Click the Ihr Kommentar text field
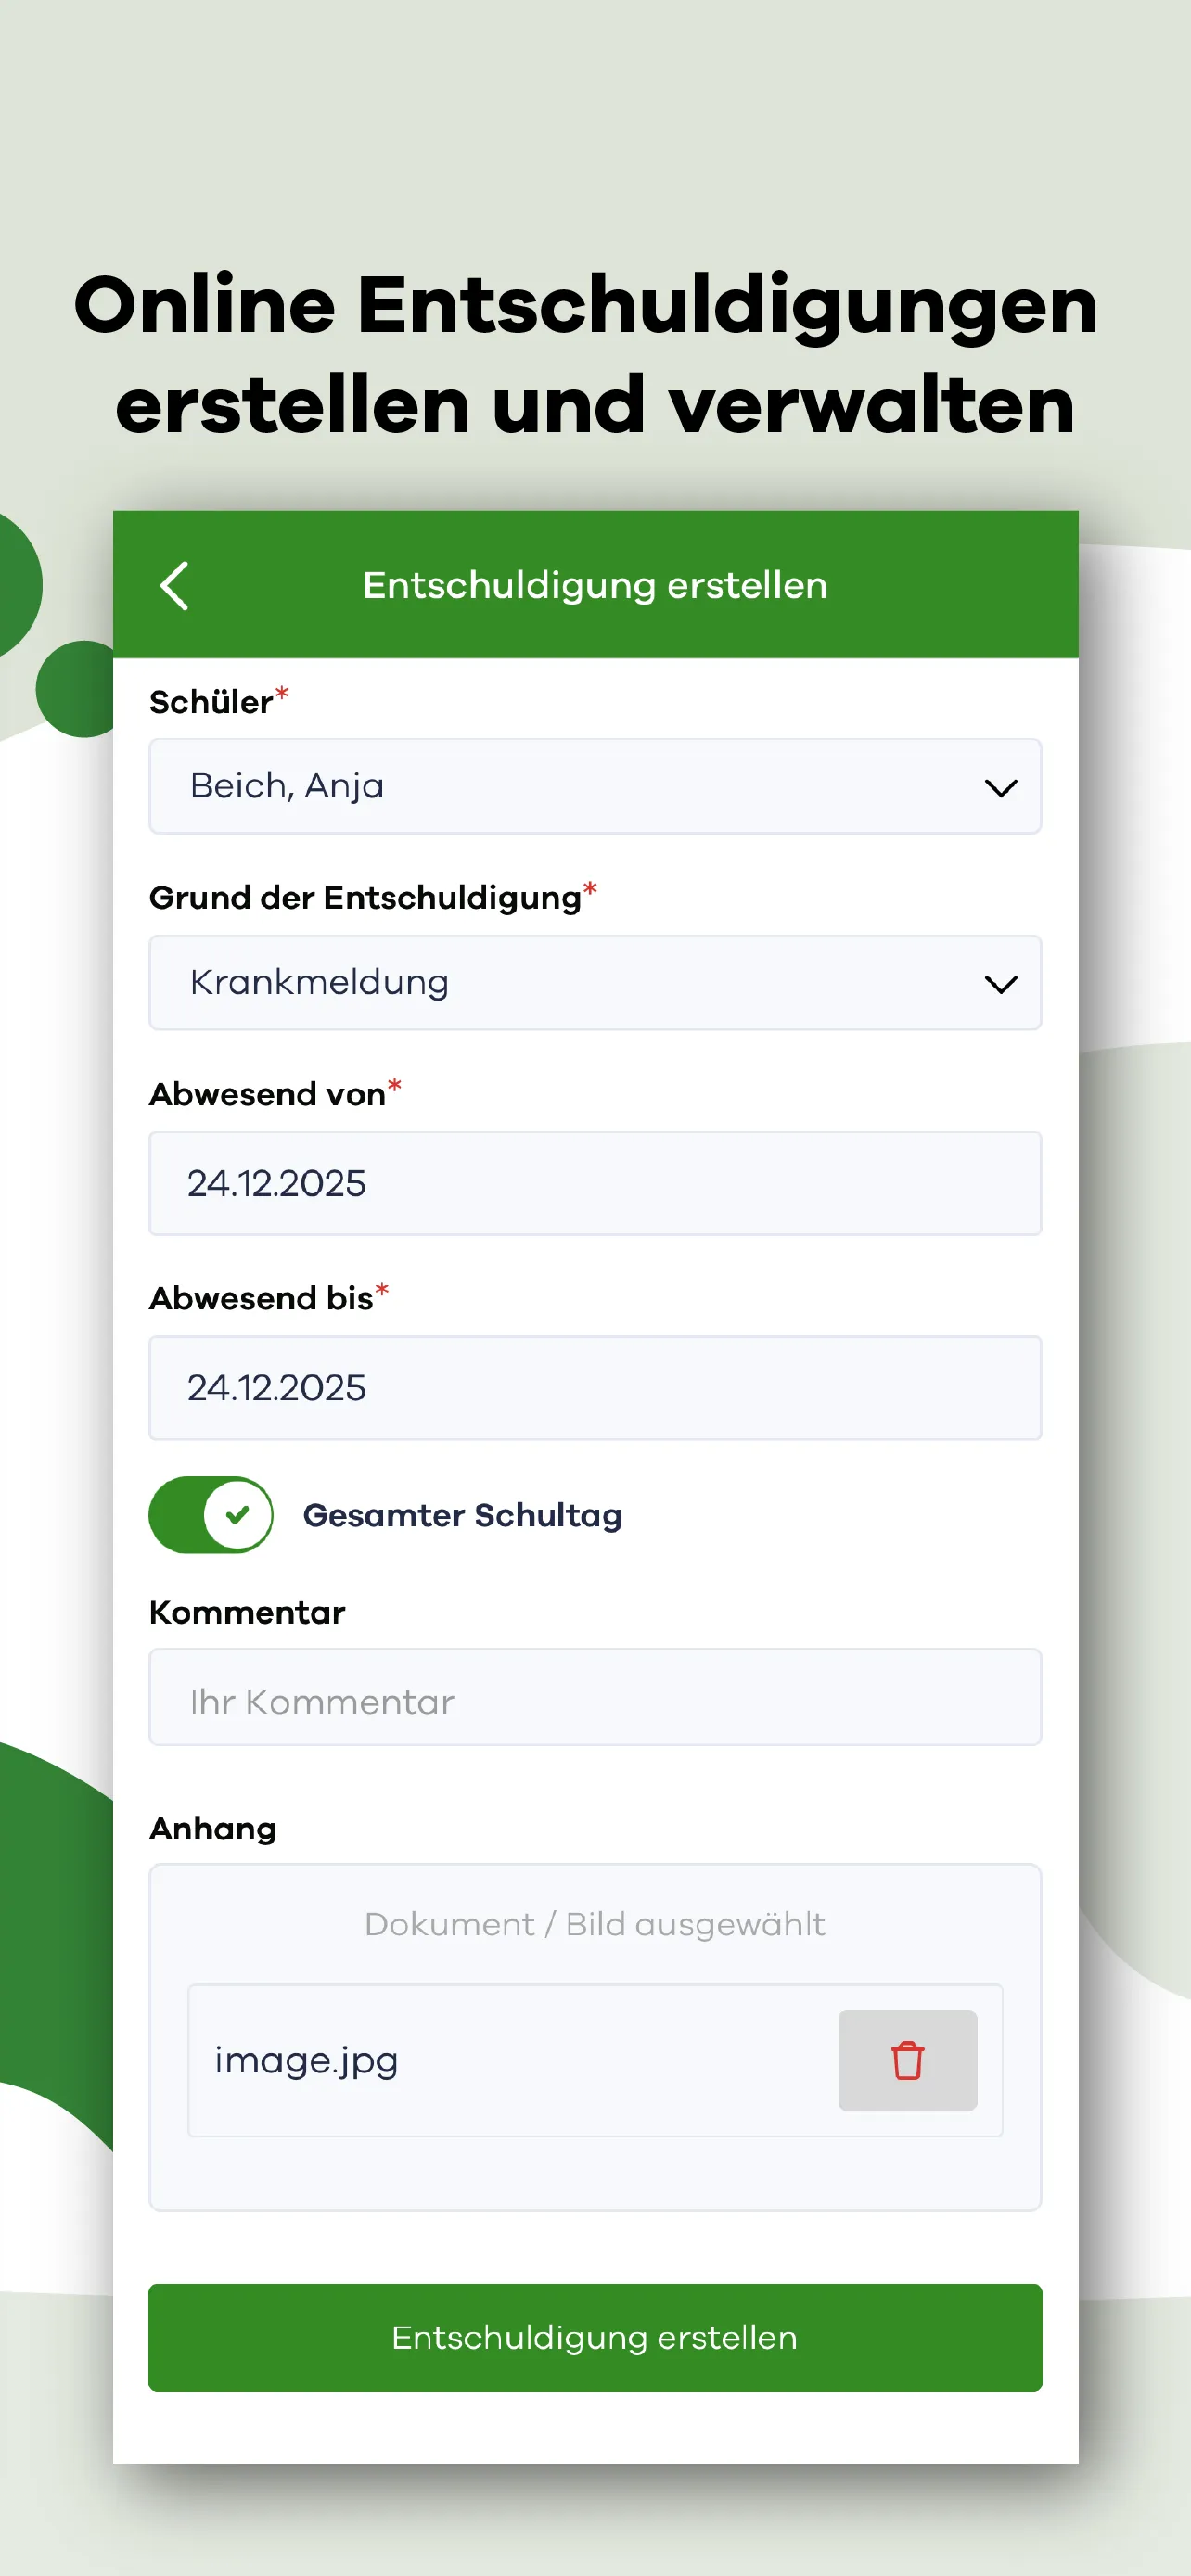 pyautogui.click(x=594, y=1698)
